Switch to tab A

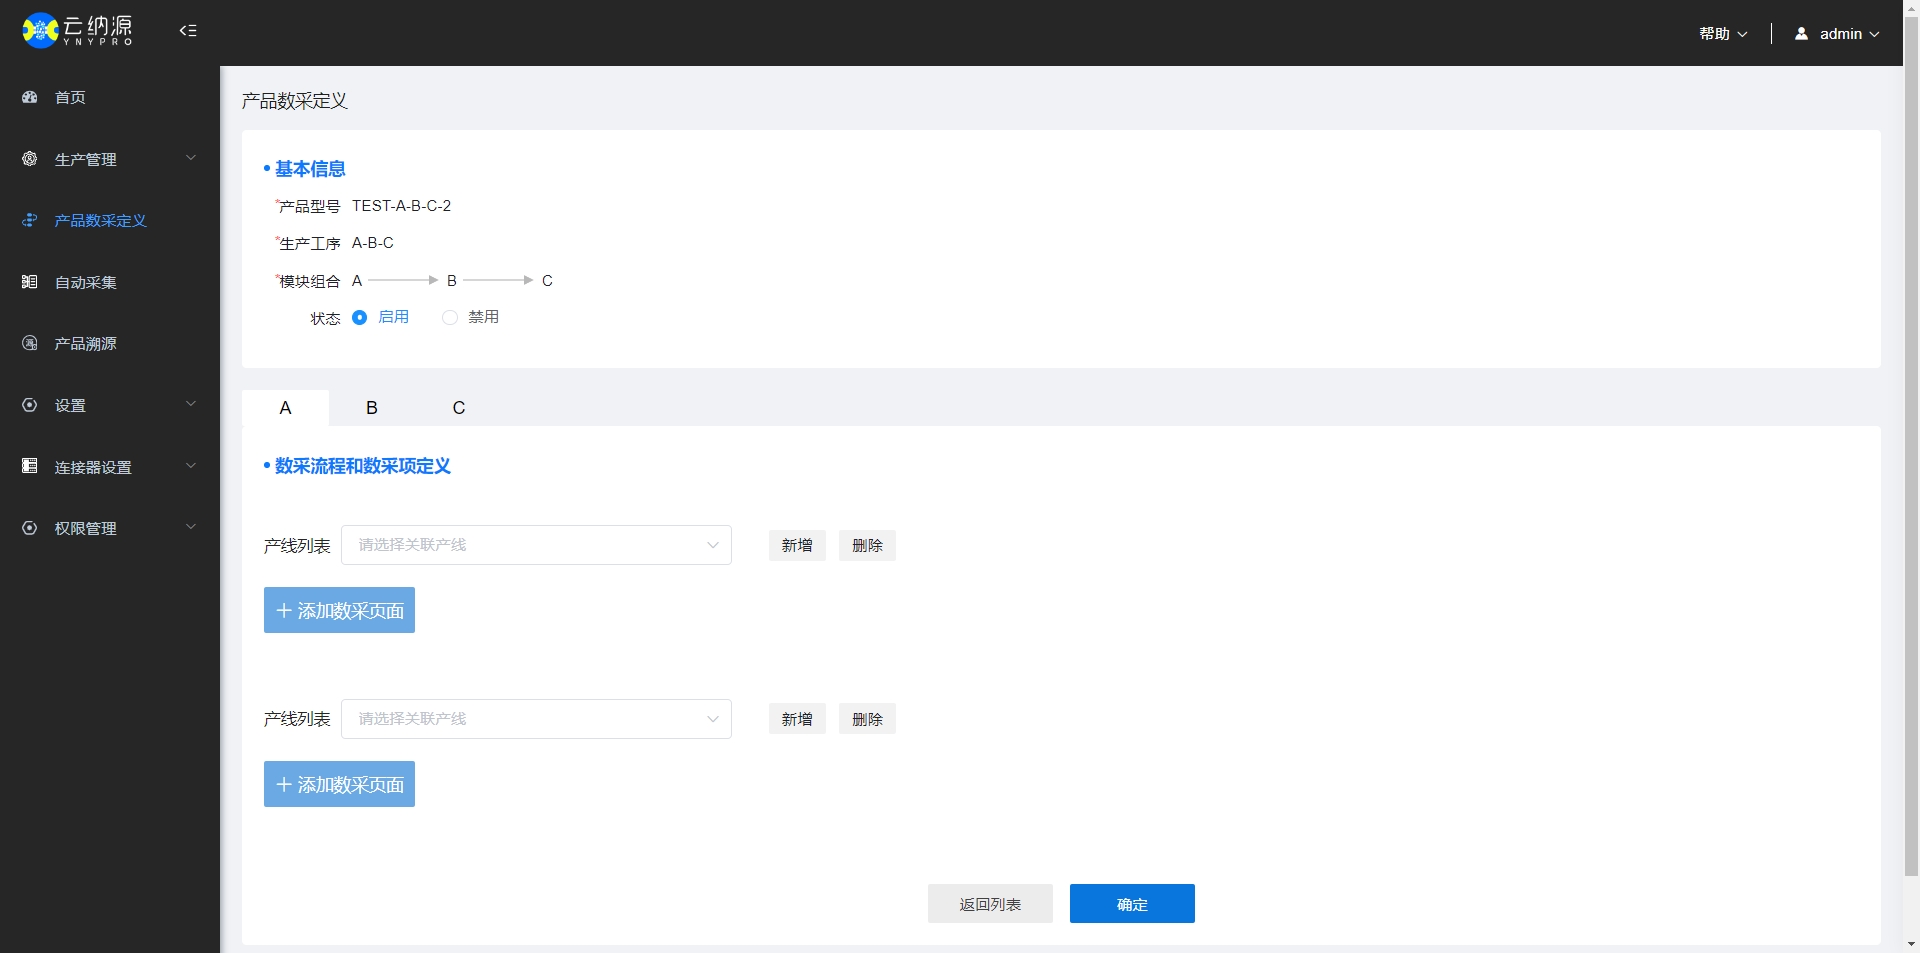[285, 408]
